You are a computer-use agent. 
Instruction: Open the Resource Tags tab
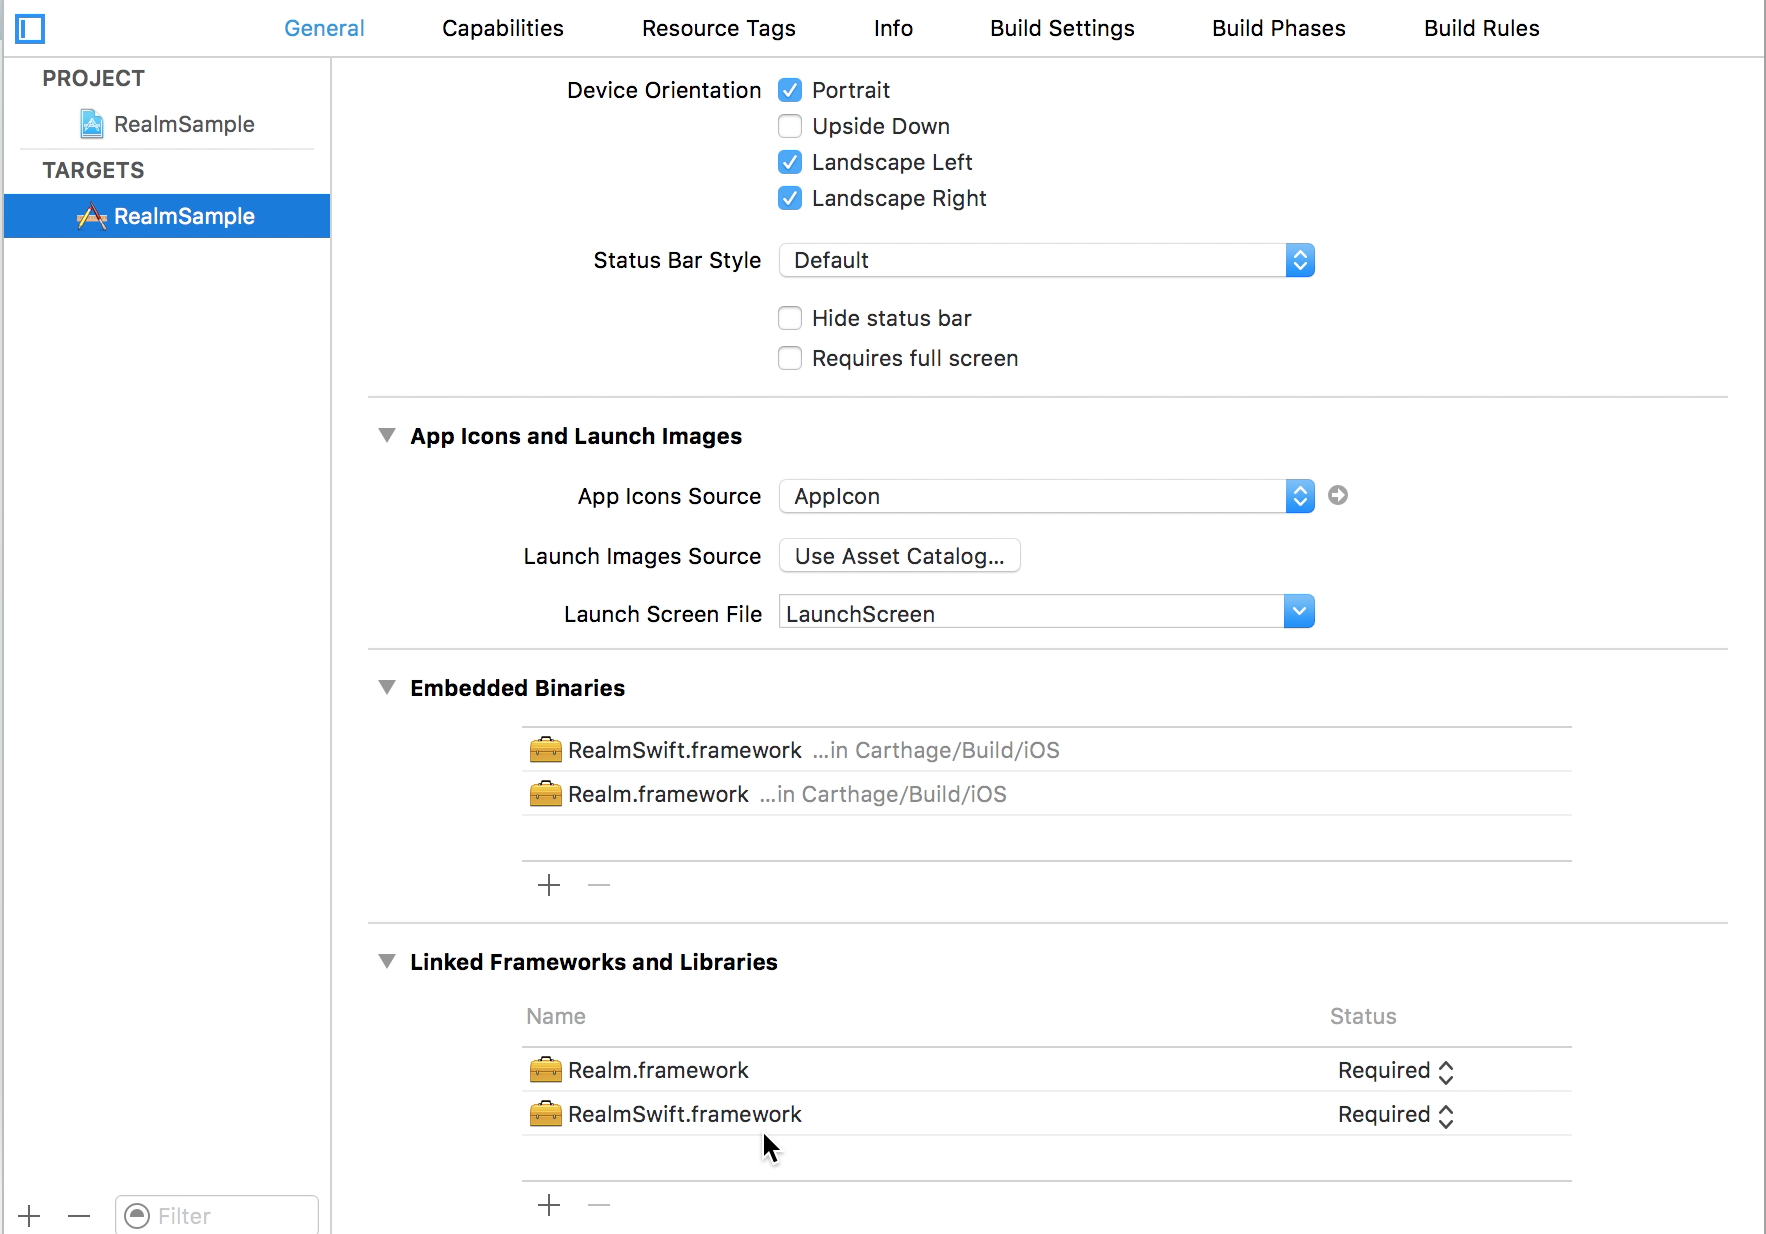click(719, 28)
